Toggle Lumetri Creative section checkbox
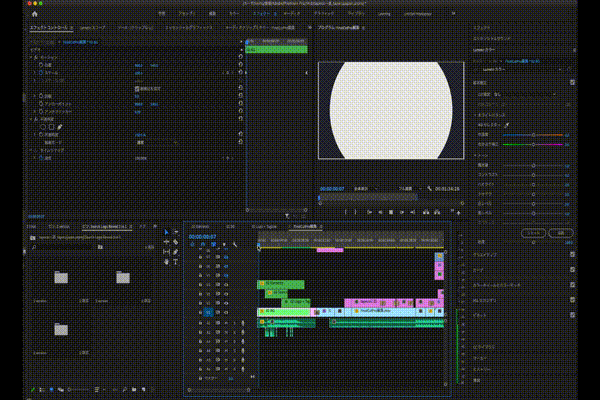The width and height of the screenshot is (600, 400). (x=572, y=254)
